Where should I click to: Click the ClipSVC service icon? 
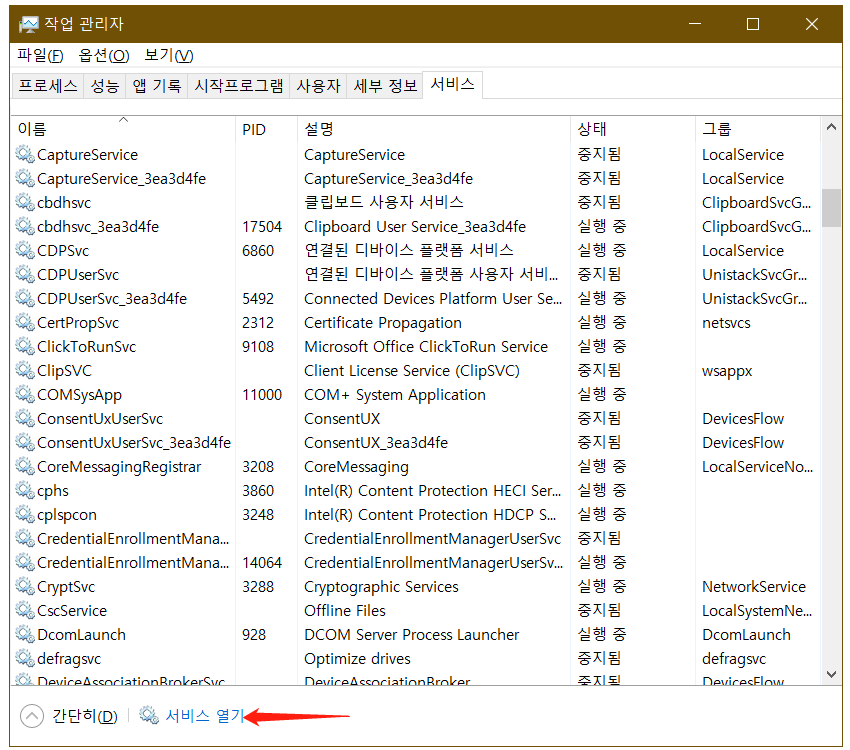pos(24,370)
